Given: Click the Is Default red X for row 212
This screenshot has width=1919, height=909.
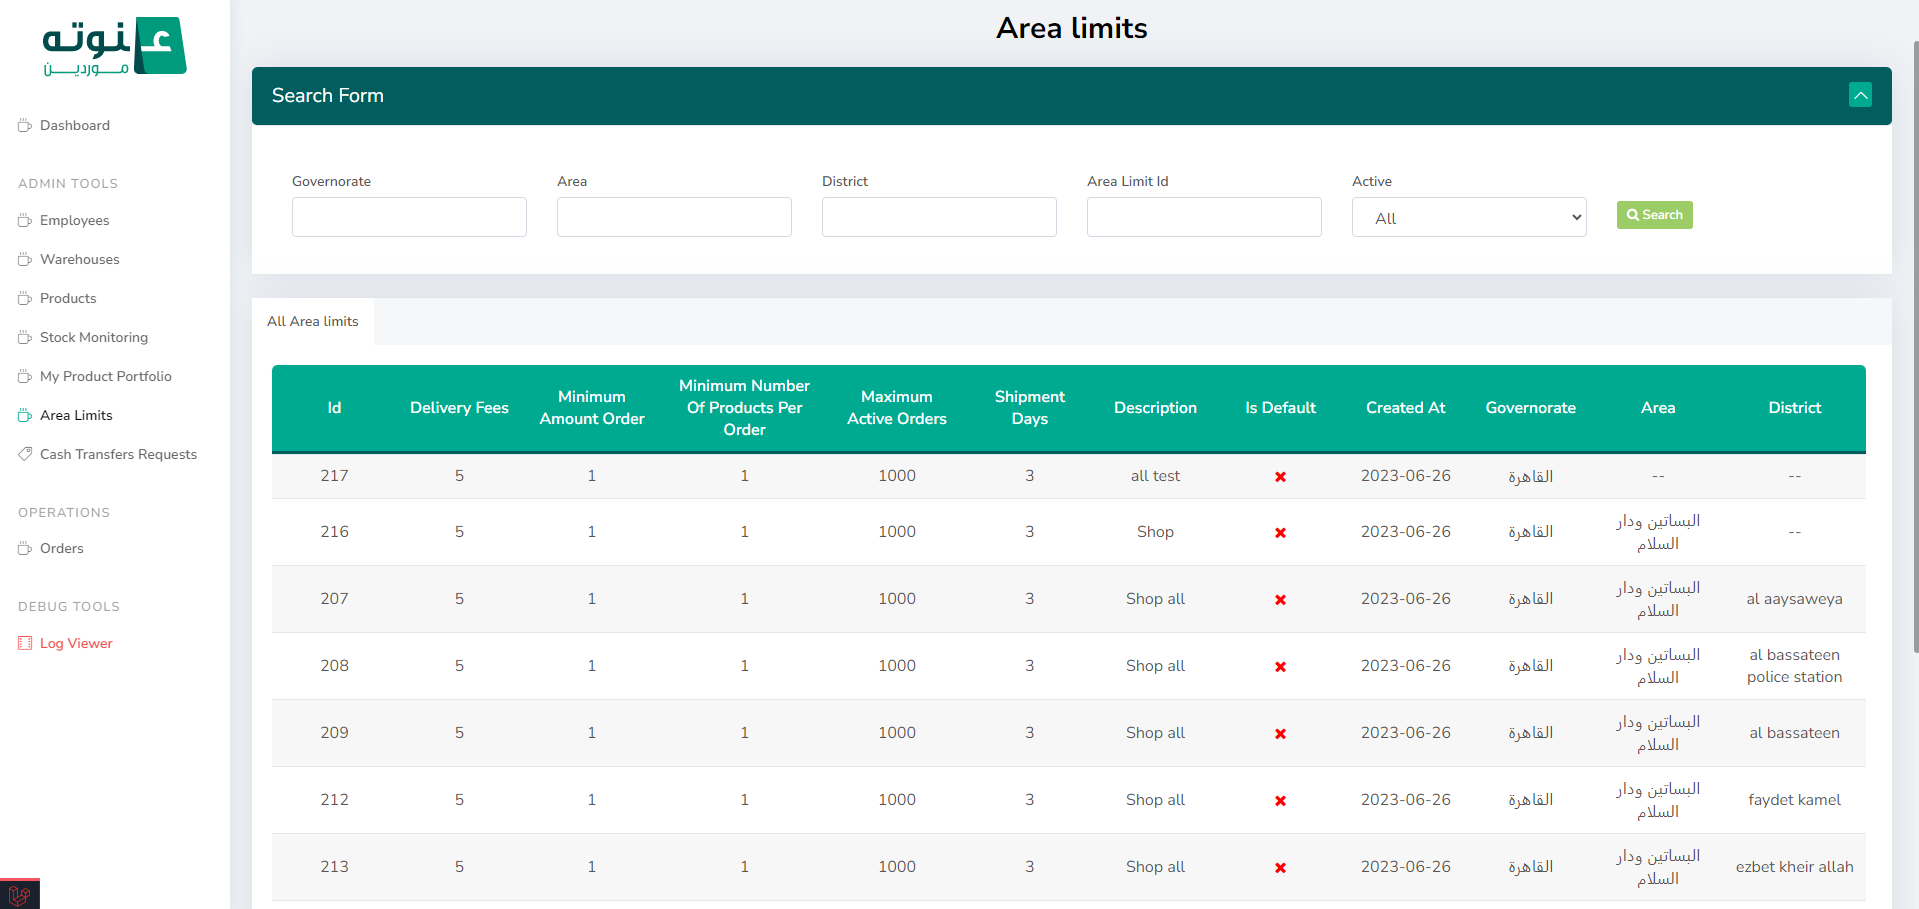Looking at the screenshot, I should tap(1280, 801).
